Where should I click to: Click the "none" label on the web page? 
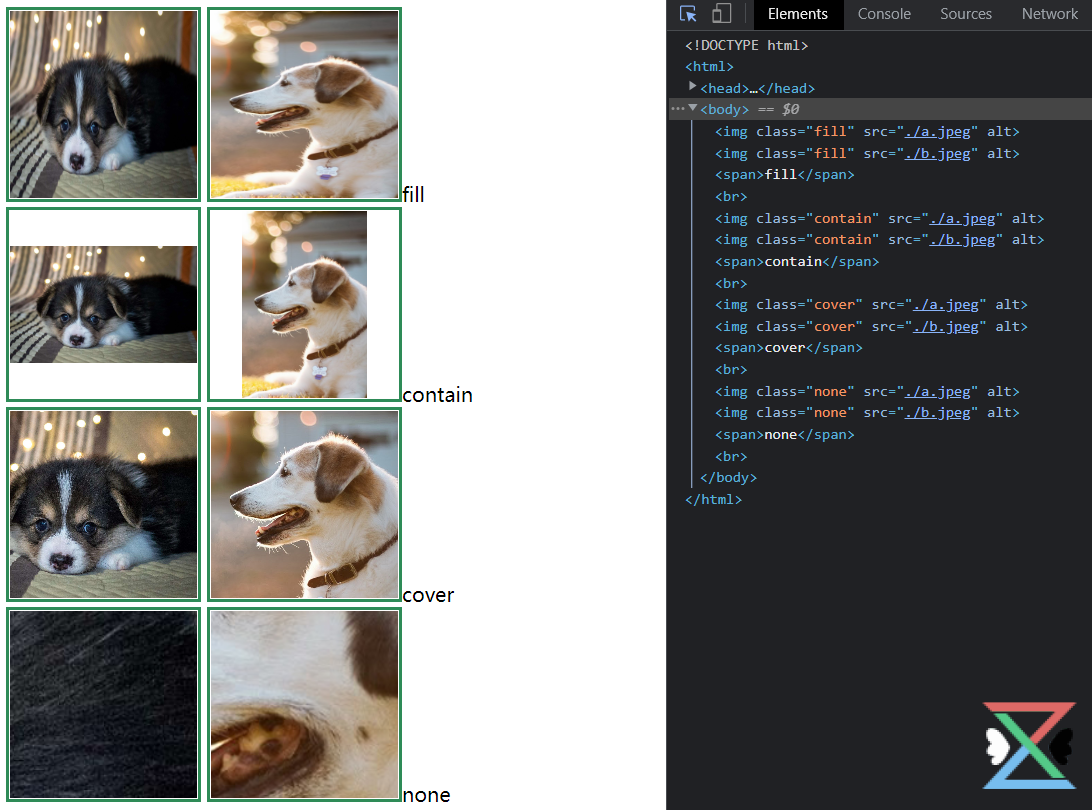(x=426, y=795)
